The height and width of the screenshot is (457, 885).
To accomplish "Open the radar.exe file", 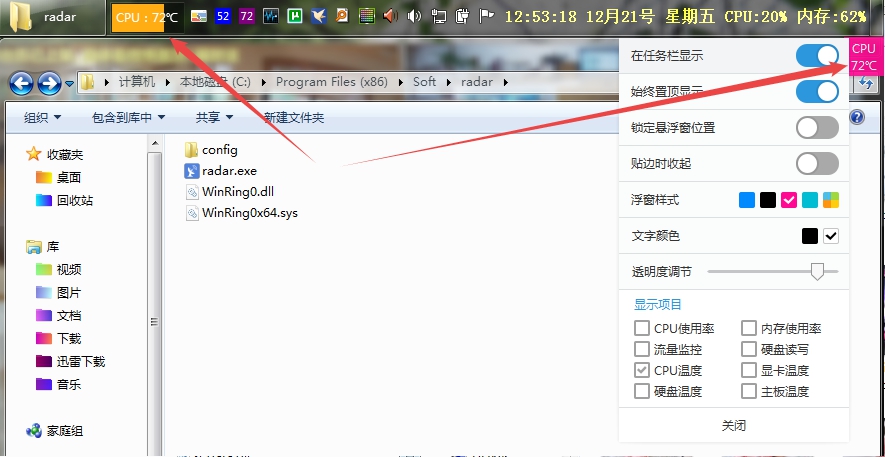I will click(229, 171).
